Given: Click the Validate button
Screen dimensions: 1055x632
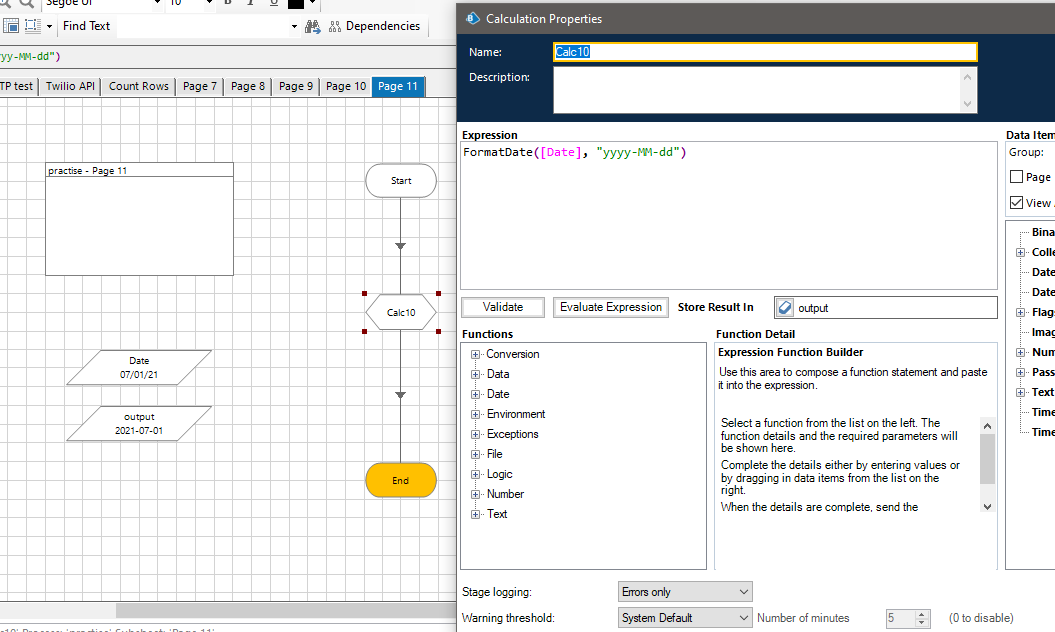Looking at the screenshot, I should pos(503,308).
